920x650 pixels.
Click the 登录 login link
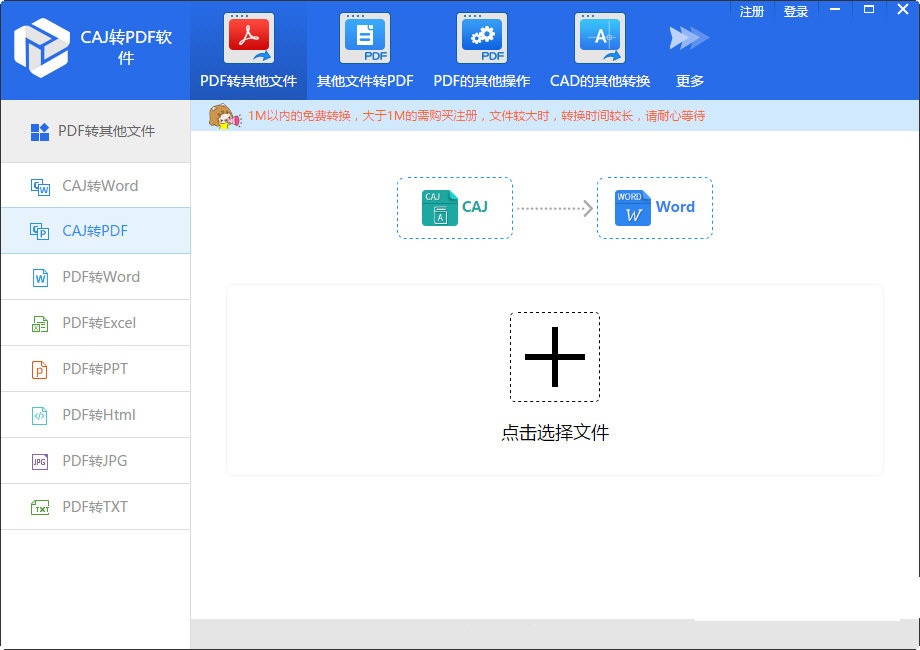tap(795, 11)
